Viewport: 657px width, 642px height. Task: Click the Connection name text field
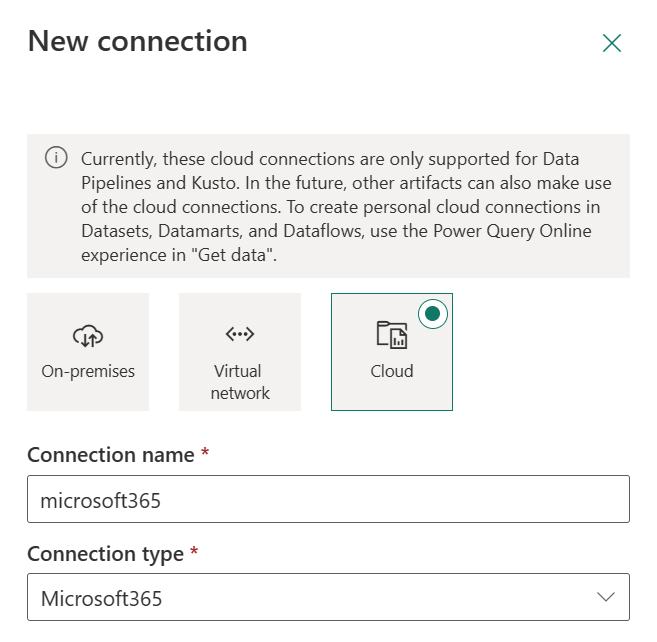click(x=328, y=499)
